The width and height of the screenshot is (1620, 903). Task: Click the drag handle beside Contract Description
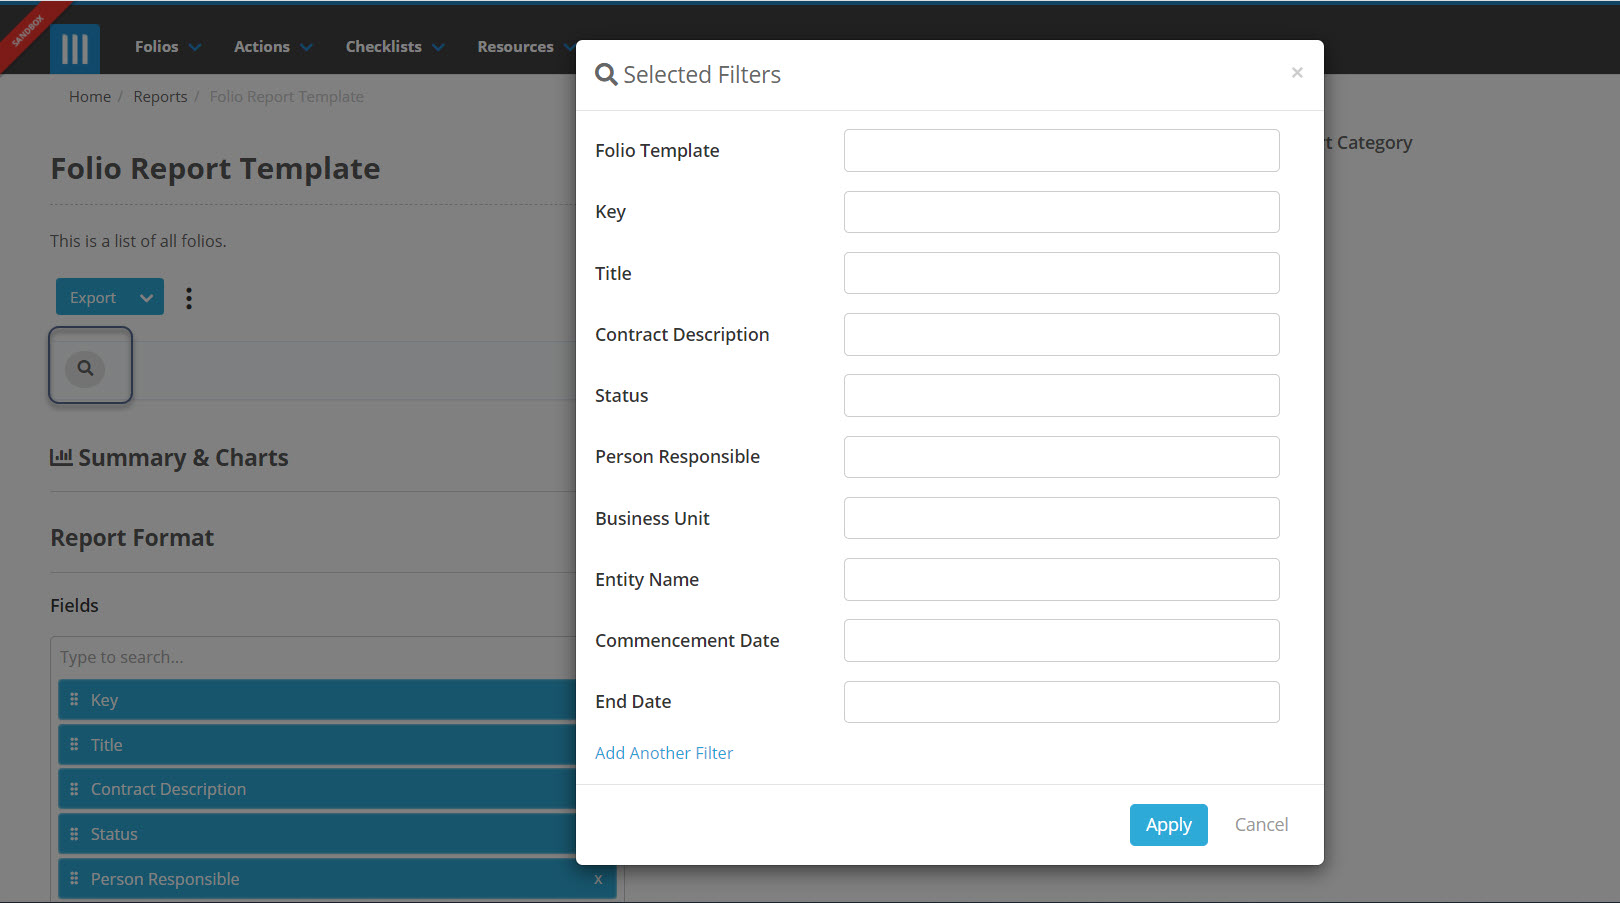74,788
